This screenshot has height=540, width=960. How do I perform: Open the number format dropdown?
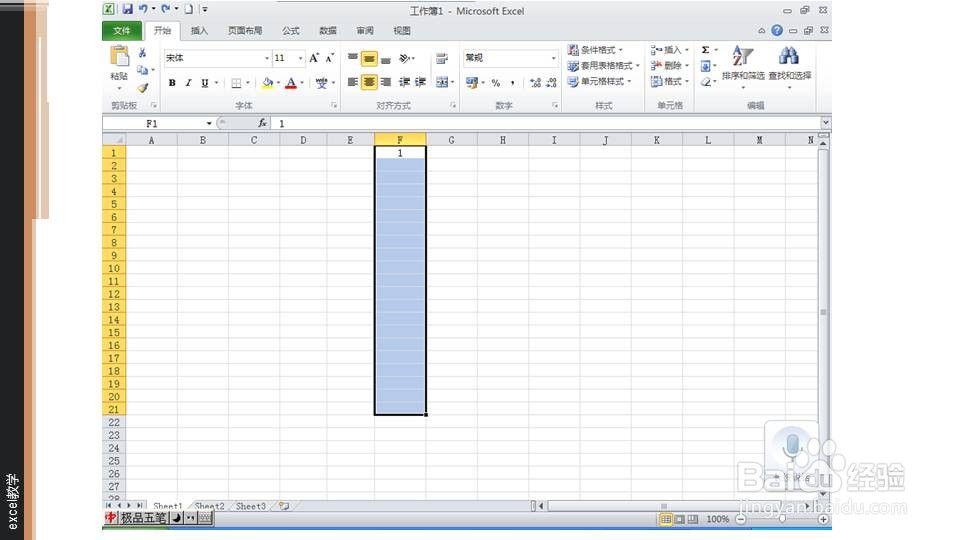click(553, 58)
